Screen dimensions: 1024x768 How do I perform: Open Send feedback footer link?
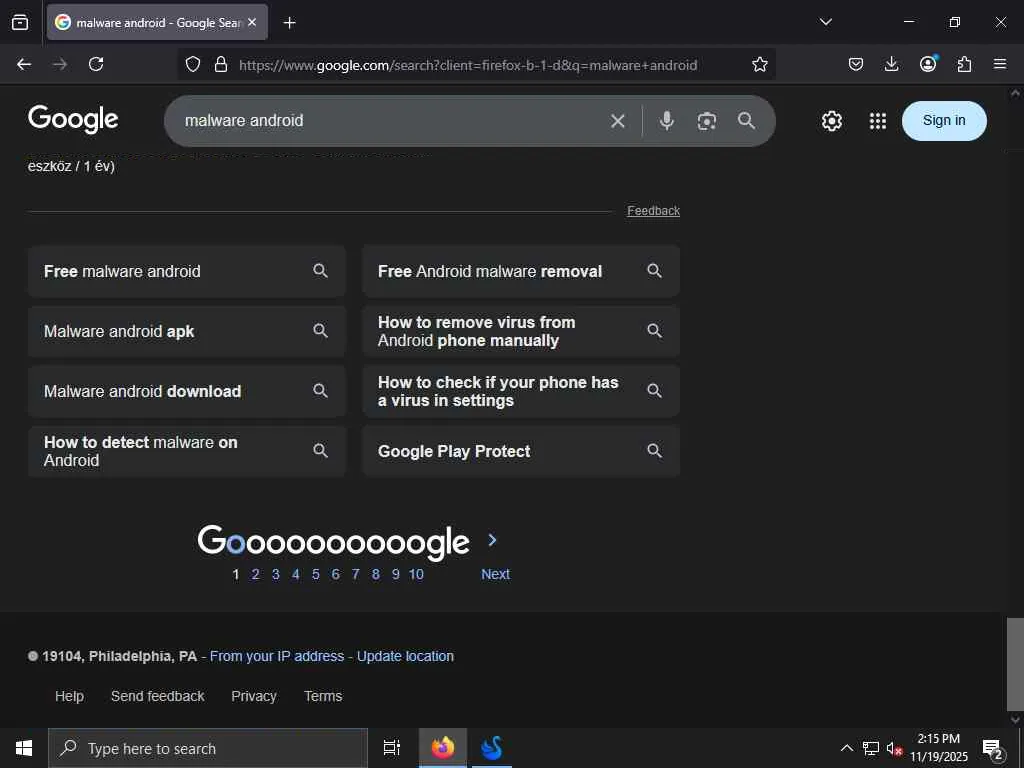157,696
